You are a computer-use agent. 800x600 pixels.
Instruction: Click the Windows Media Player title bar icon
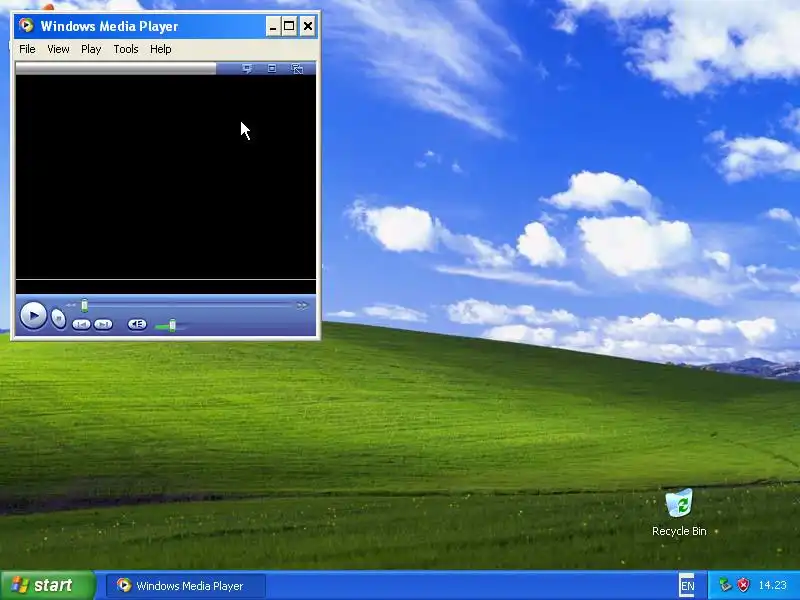tap(27, 25)
